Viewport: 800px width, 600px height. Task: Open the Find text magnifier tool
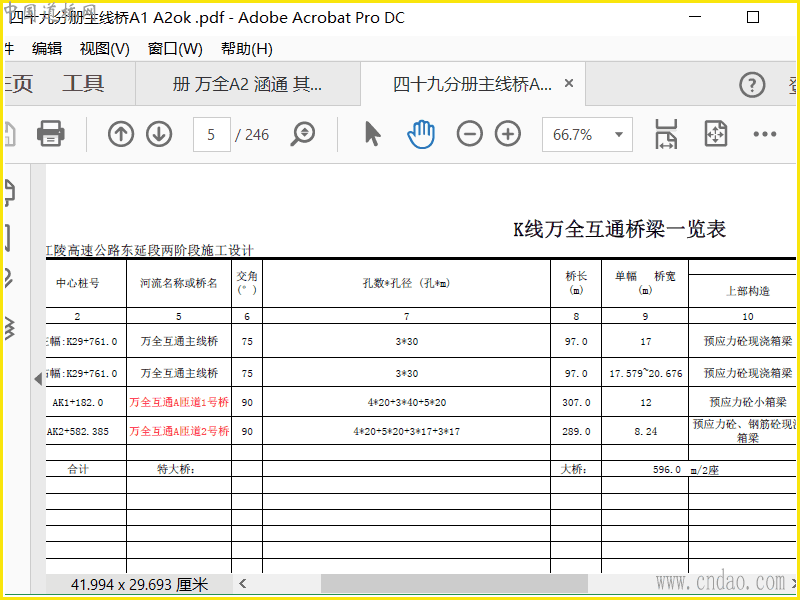pyautogui.click(x=303, y=134)
